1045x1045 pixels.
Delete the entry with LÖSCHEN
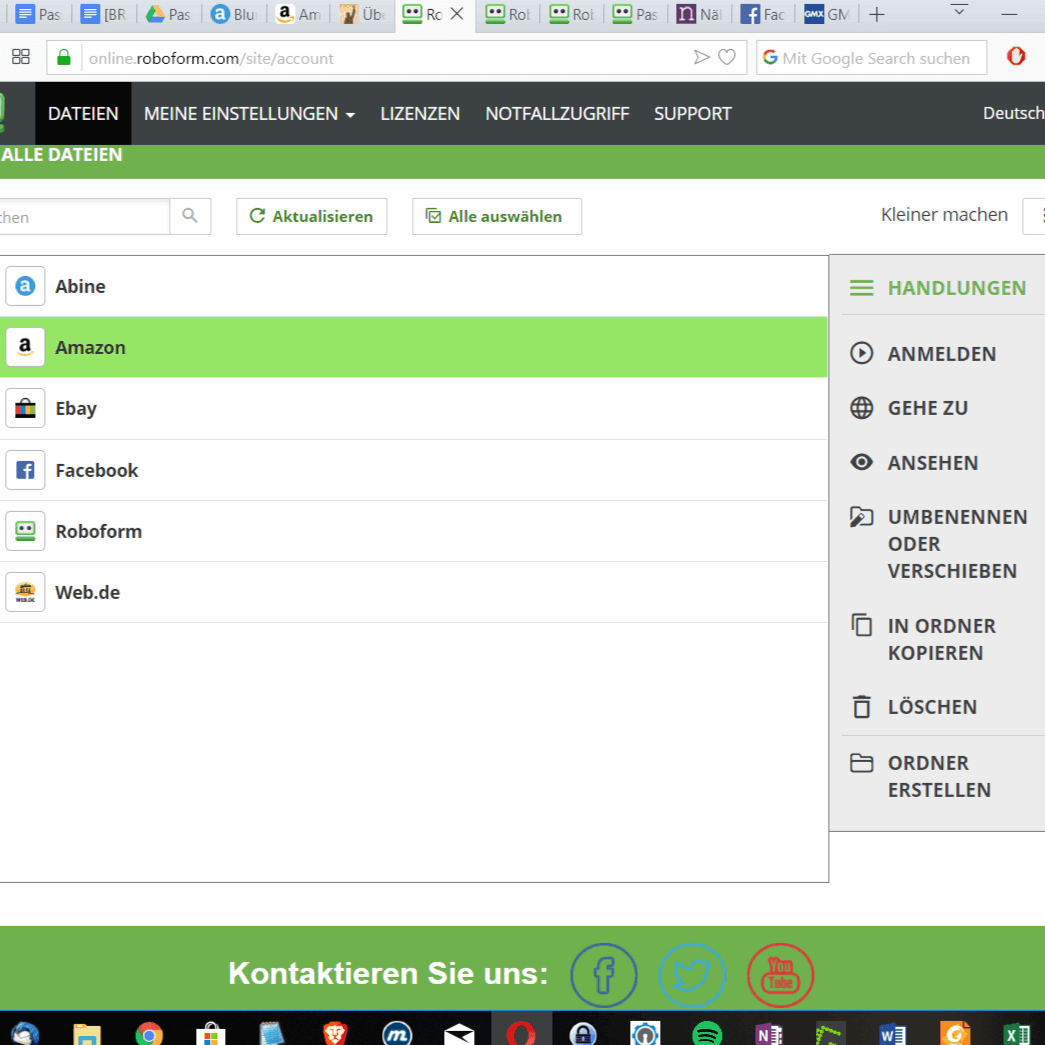pos(913,706)
